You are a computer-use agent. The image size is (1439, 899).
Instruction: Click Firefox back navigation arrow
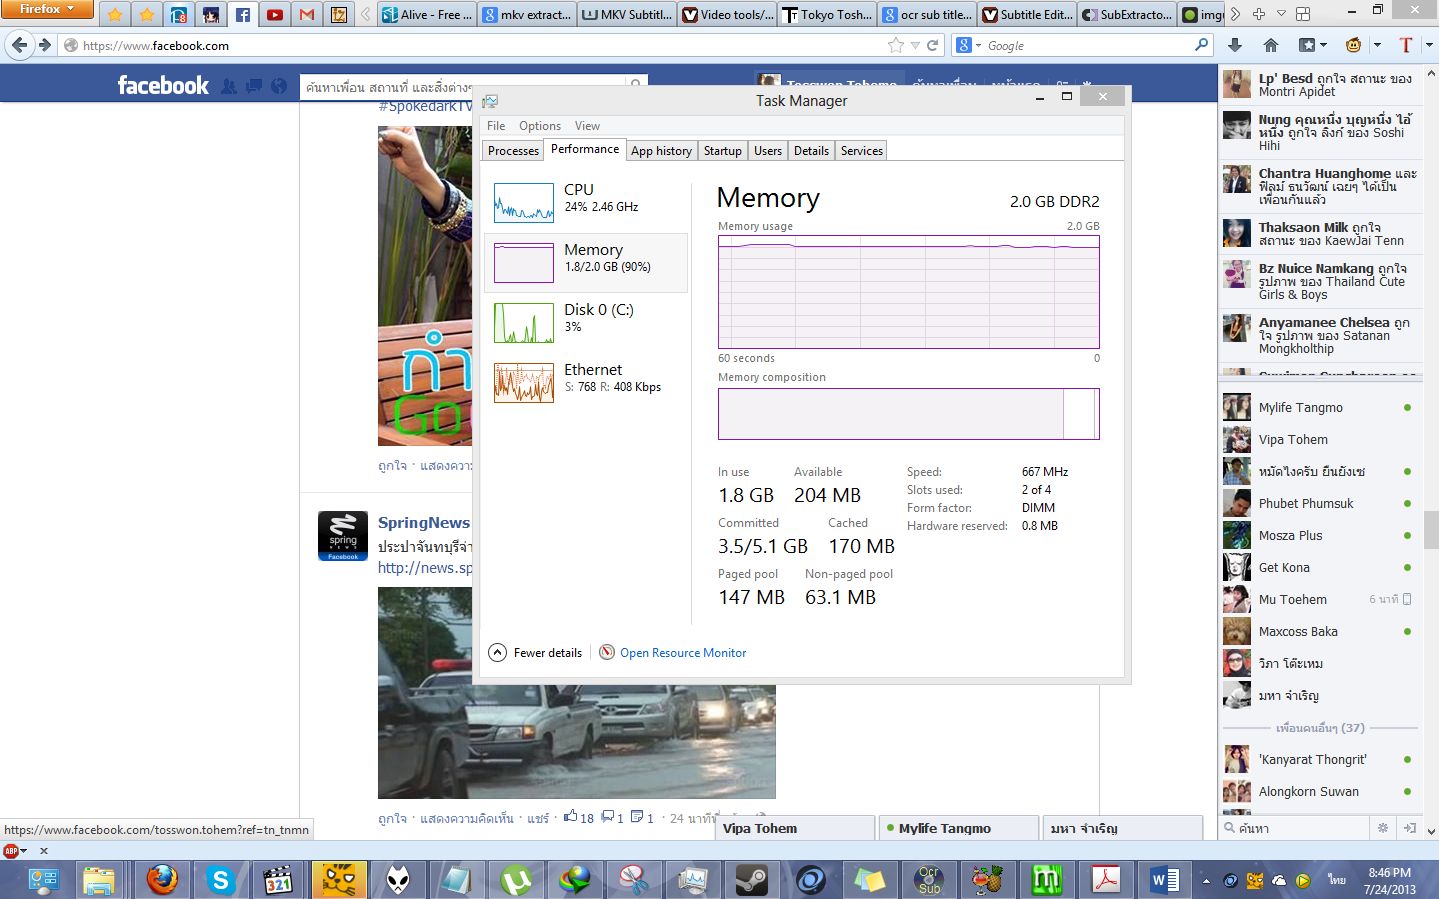(x=19, y=45)
